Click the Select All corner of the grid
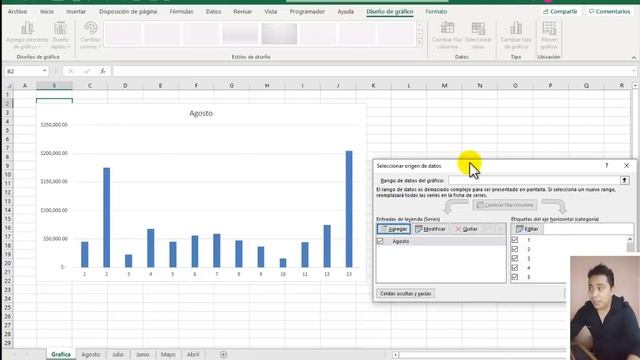This screenshot has width=640, height=360. (9, 85)
